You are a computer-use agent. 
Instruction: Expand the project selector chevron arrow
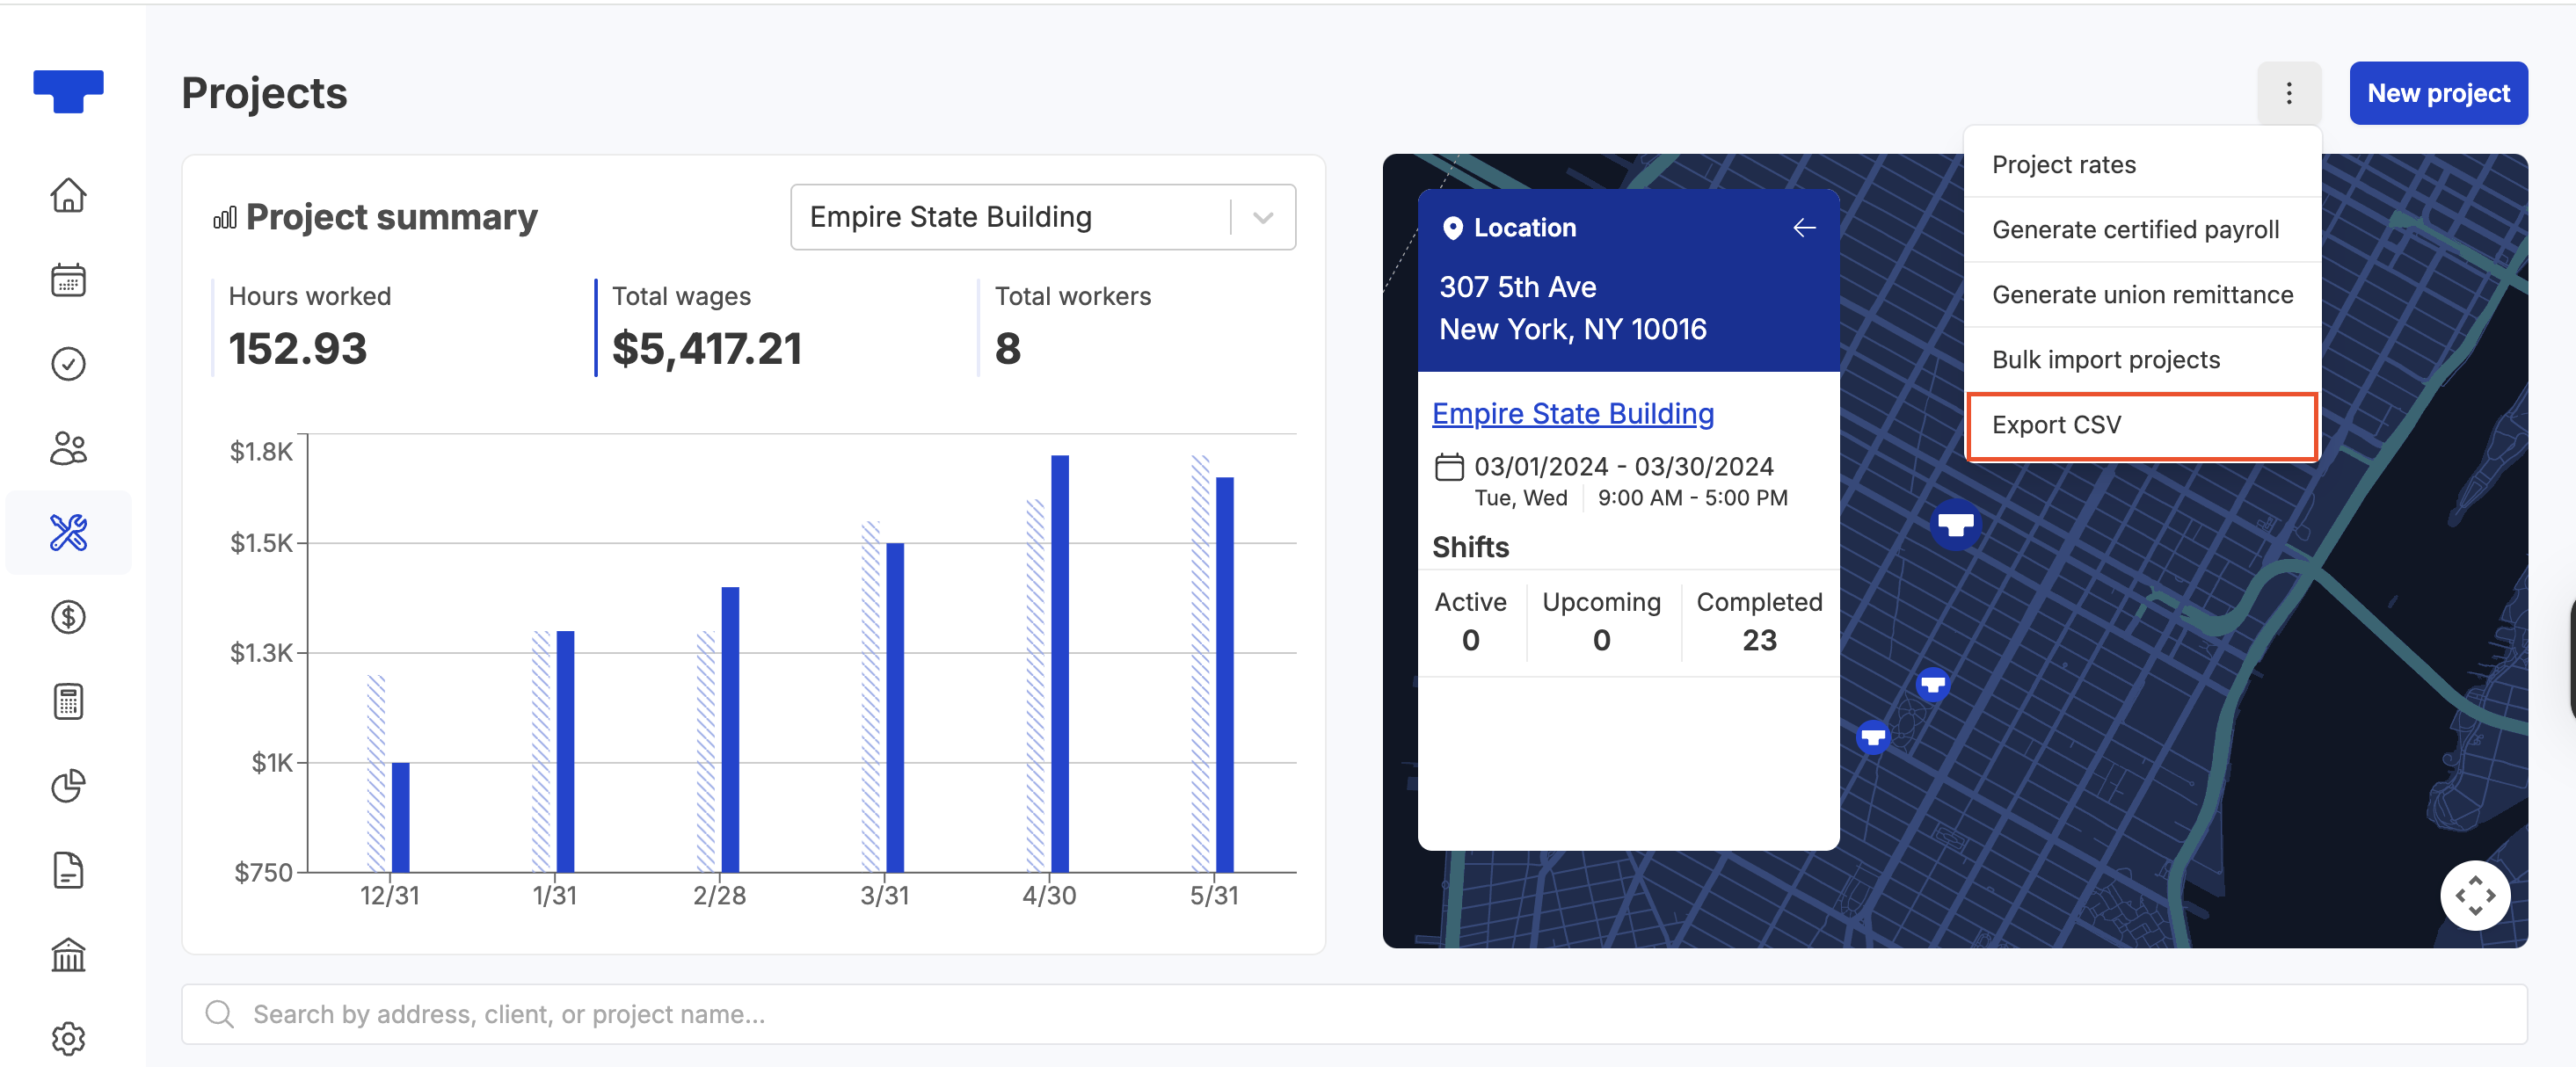1263,218
